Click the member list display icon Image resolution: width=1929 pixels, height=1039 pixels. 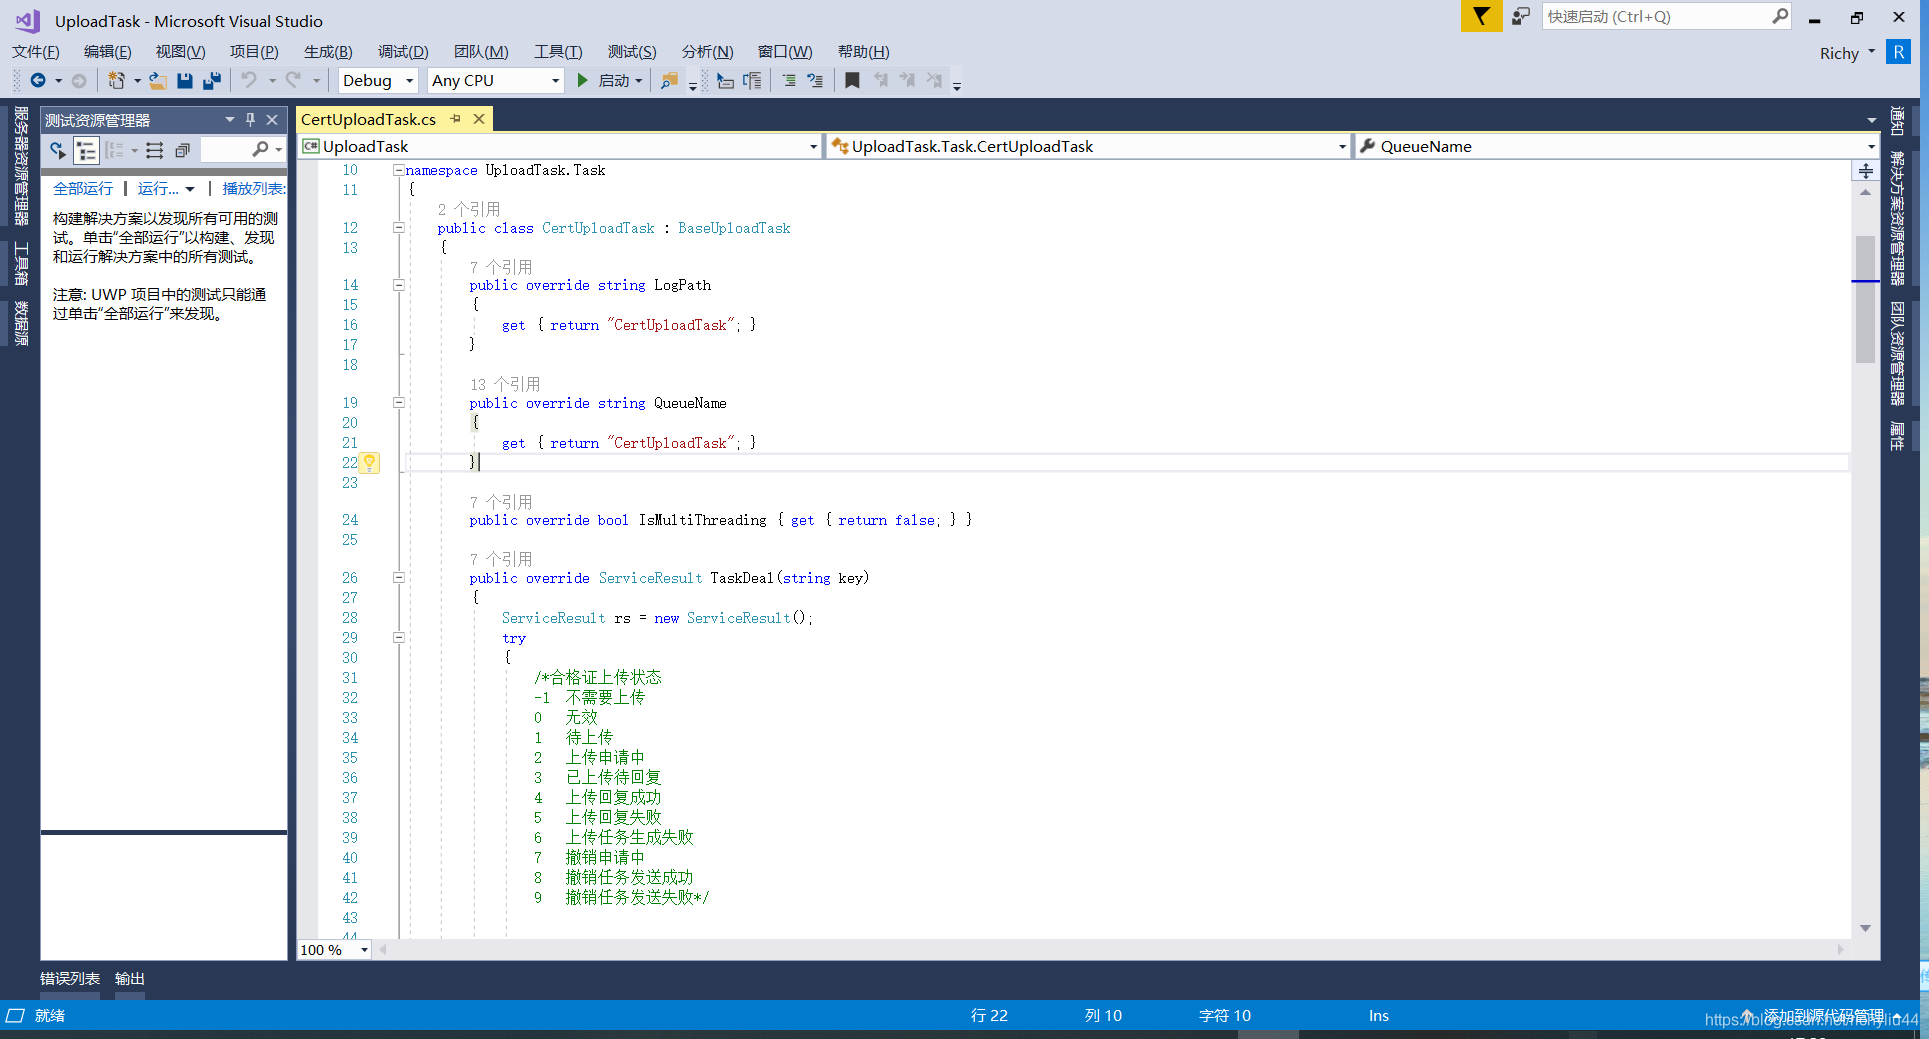pos(726,81)
